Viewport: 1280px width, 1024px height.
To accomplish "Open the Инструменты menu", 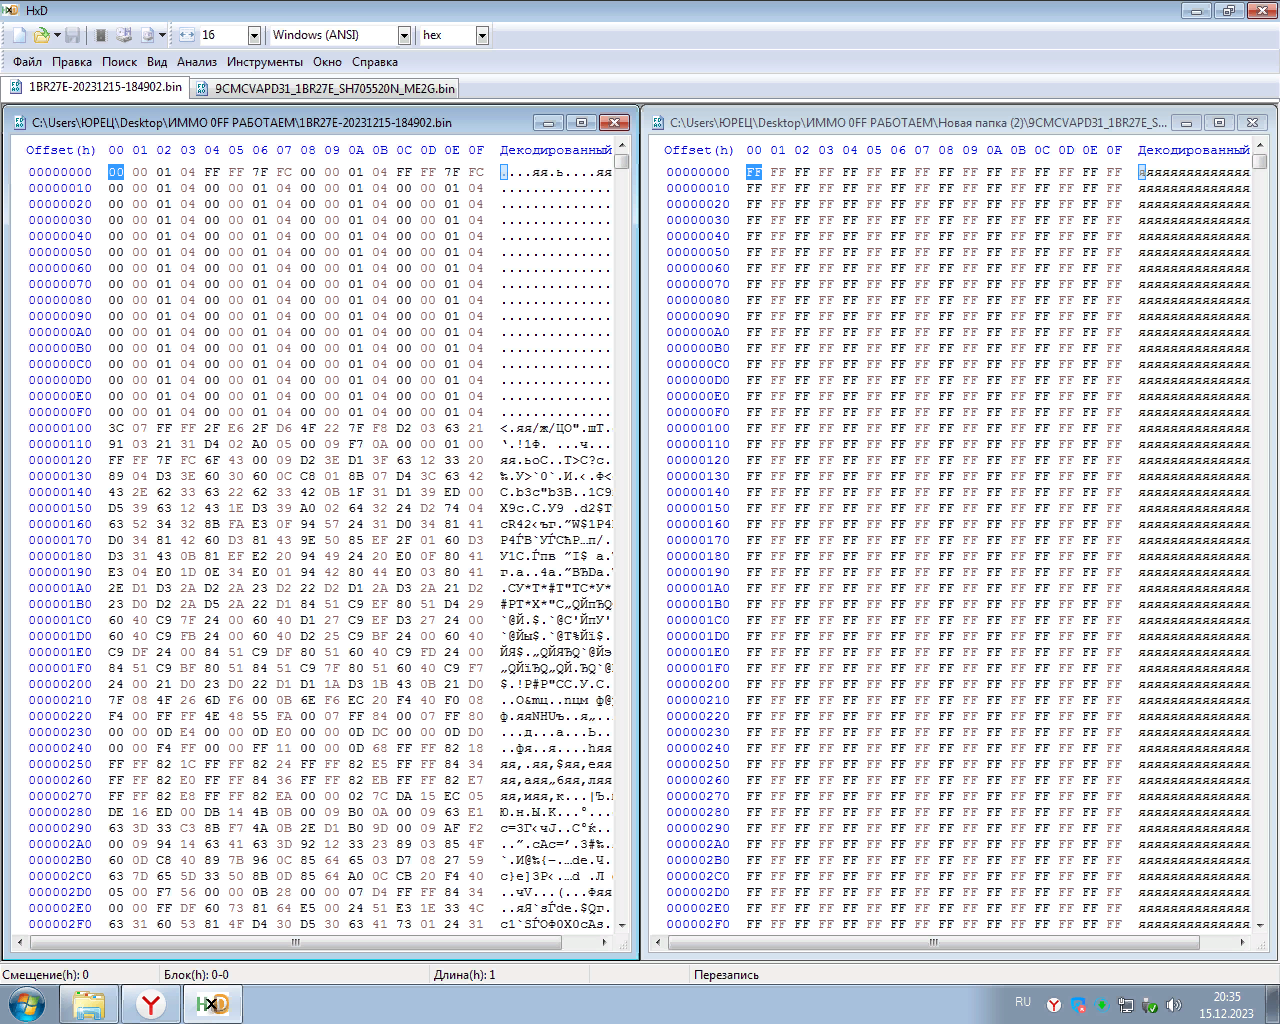I will (264, 62).
